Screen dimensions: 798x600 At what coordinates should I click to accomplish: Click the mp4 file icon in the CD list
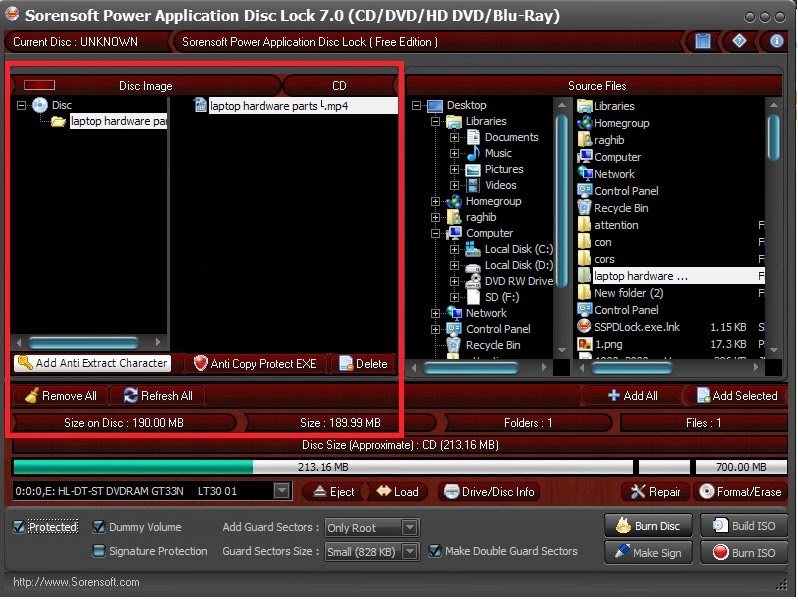coord(200,105)
